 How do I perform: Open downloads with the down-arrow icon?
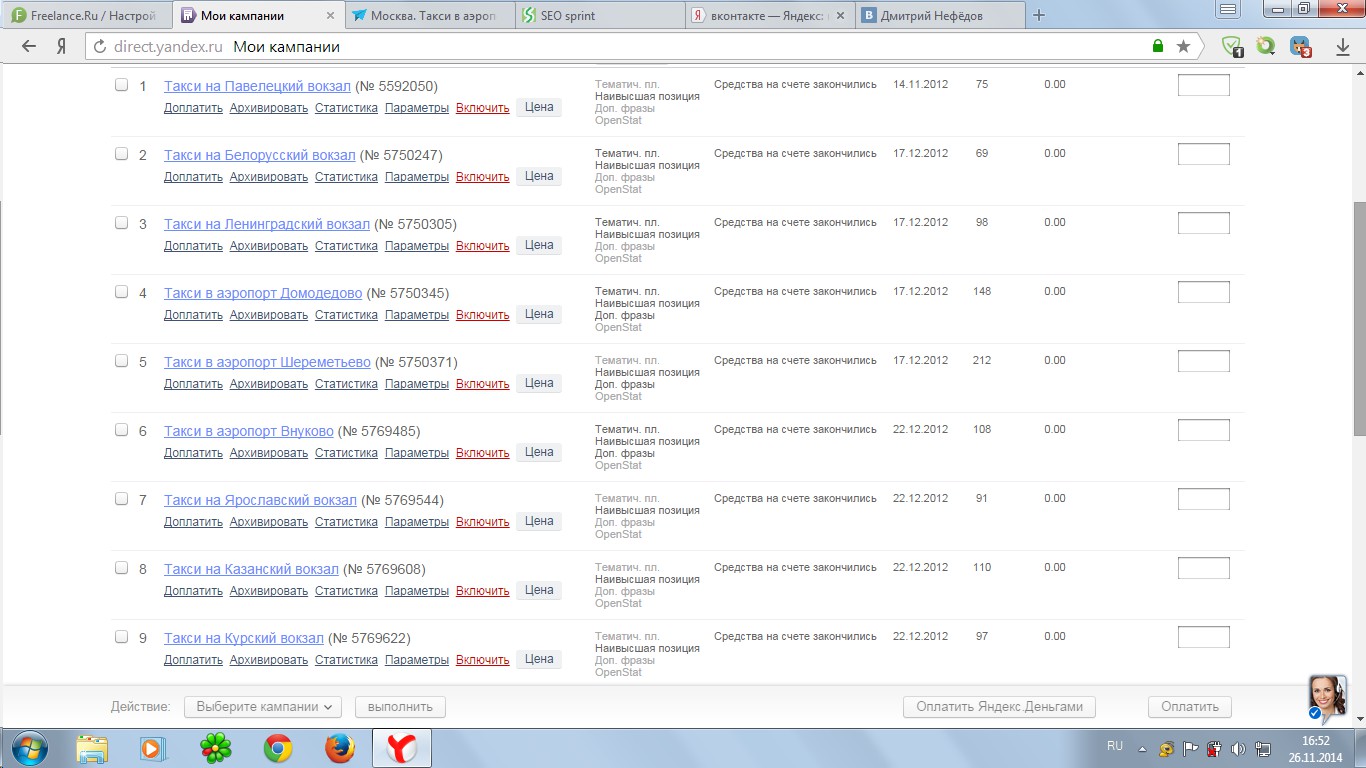coord(1343,46)
